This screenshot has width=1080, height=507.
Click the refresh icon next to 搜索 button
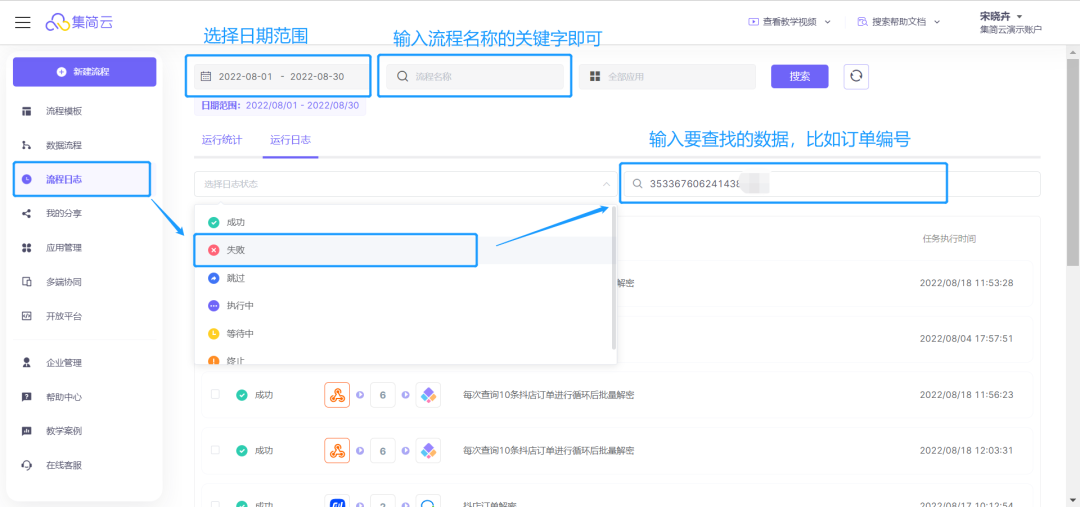coord(856,77)
